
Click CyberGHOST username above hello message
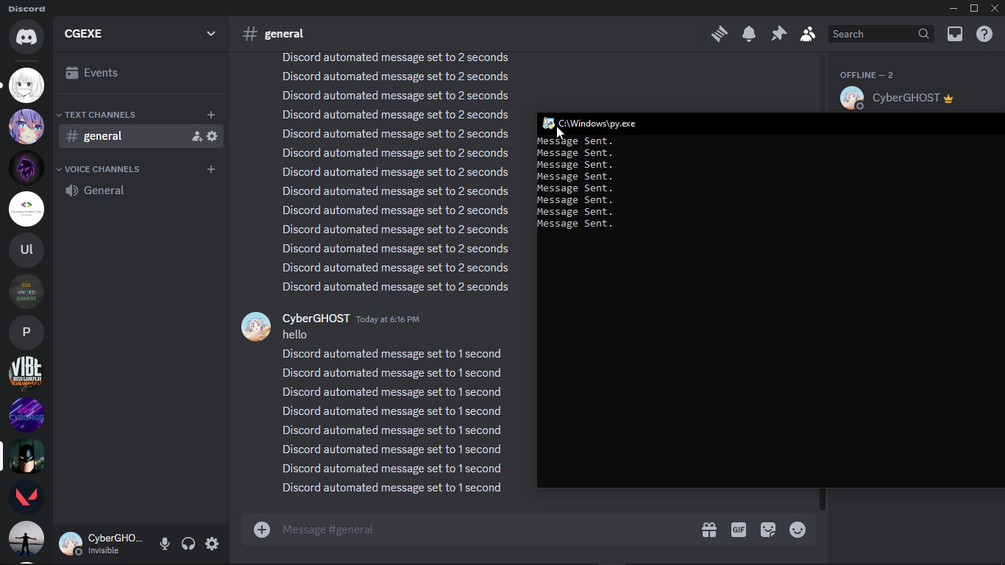tap(316, 318)
